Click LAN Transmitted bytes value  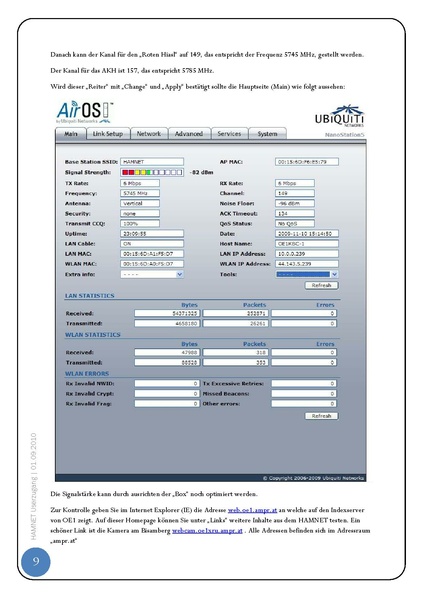(167, 323)
